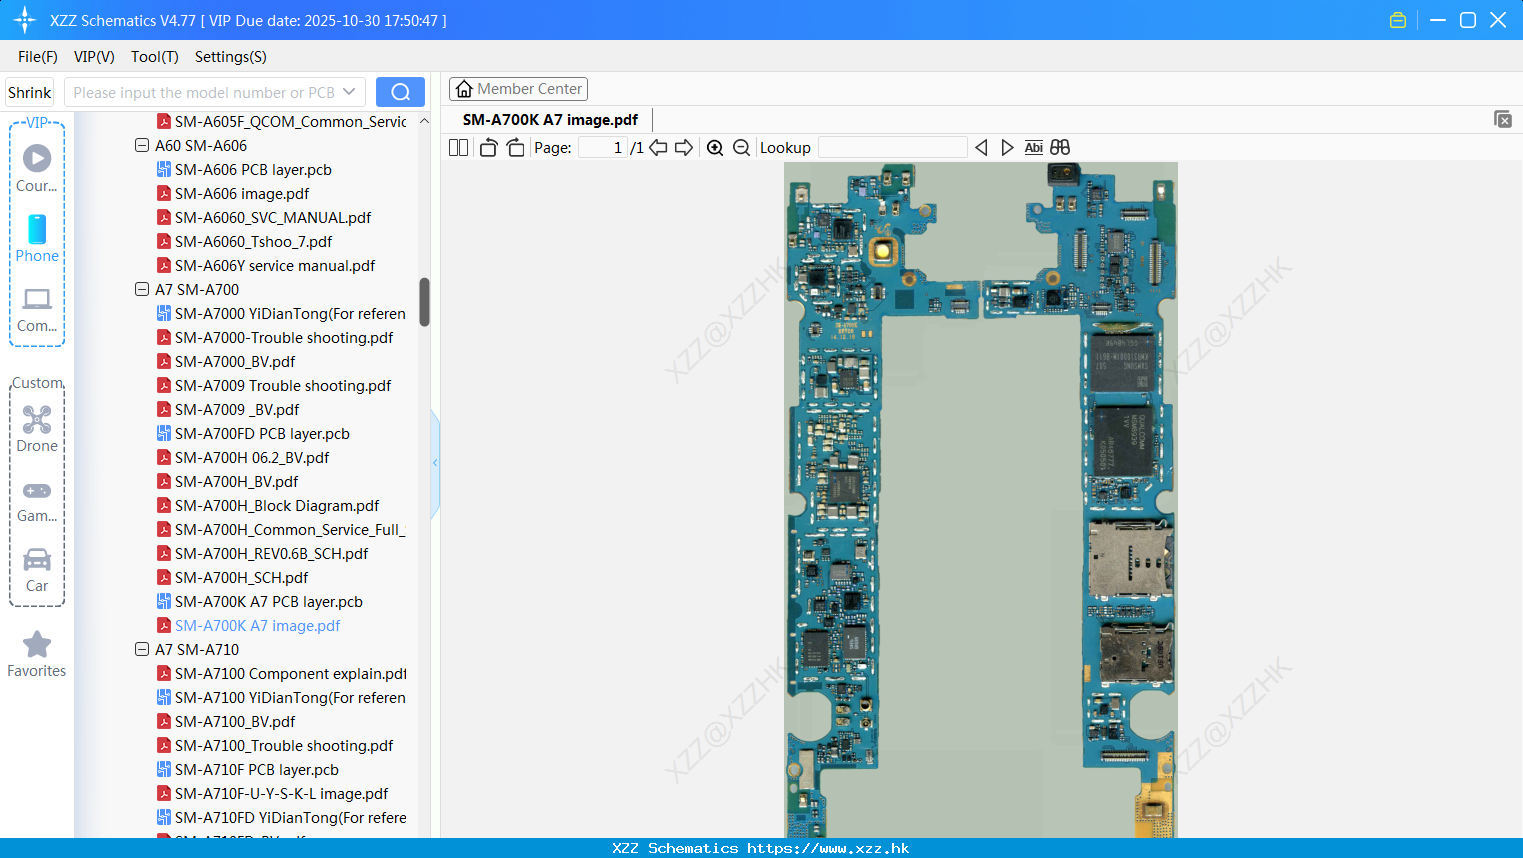Viewport: 1523px width, 858px height.
Task: Open SM-A606 PCB layer.pcb
Action: (253, 170)
